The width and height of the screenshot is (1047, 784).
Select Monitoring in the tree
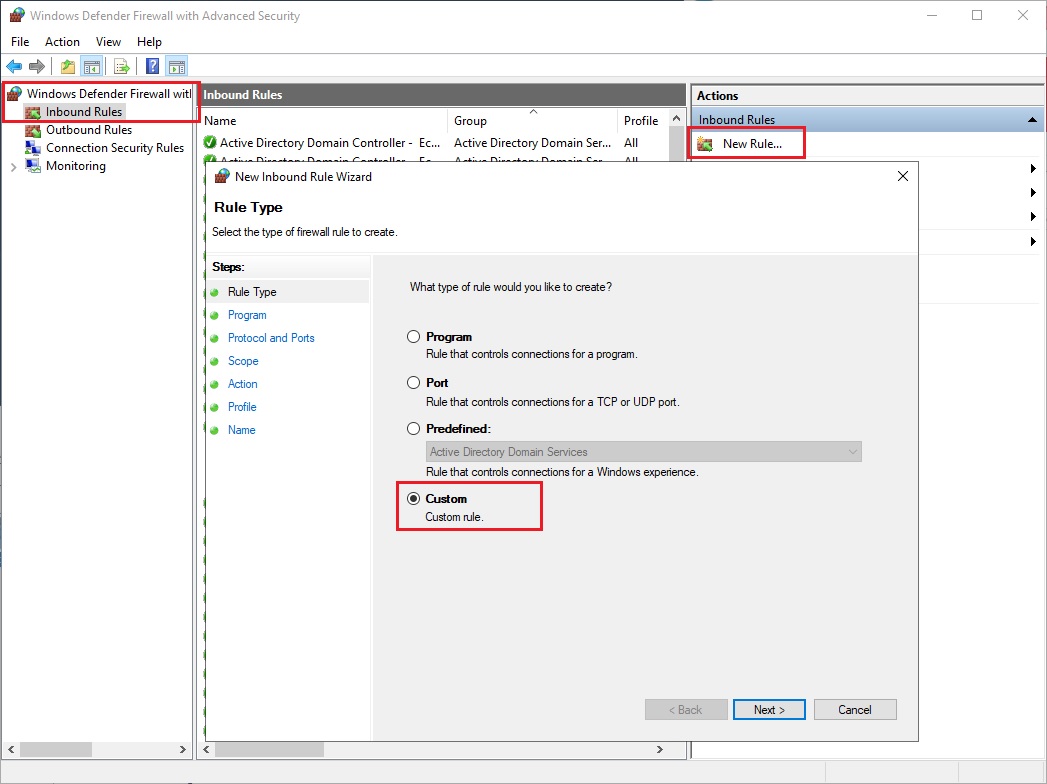click(x=75, y=166)
